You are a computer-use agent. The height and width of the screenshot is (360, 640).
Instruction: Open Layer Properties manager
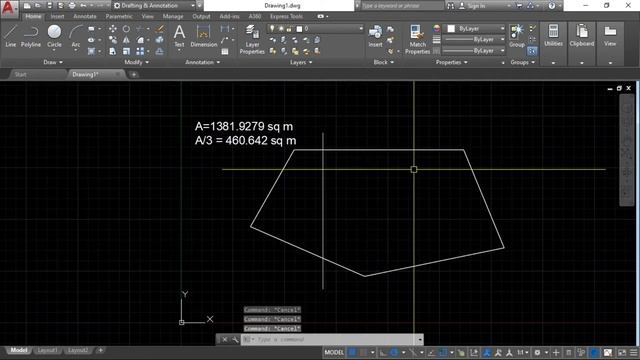click(x=252, y=39)
